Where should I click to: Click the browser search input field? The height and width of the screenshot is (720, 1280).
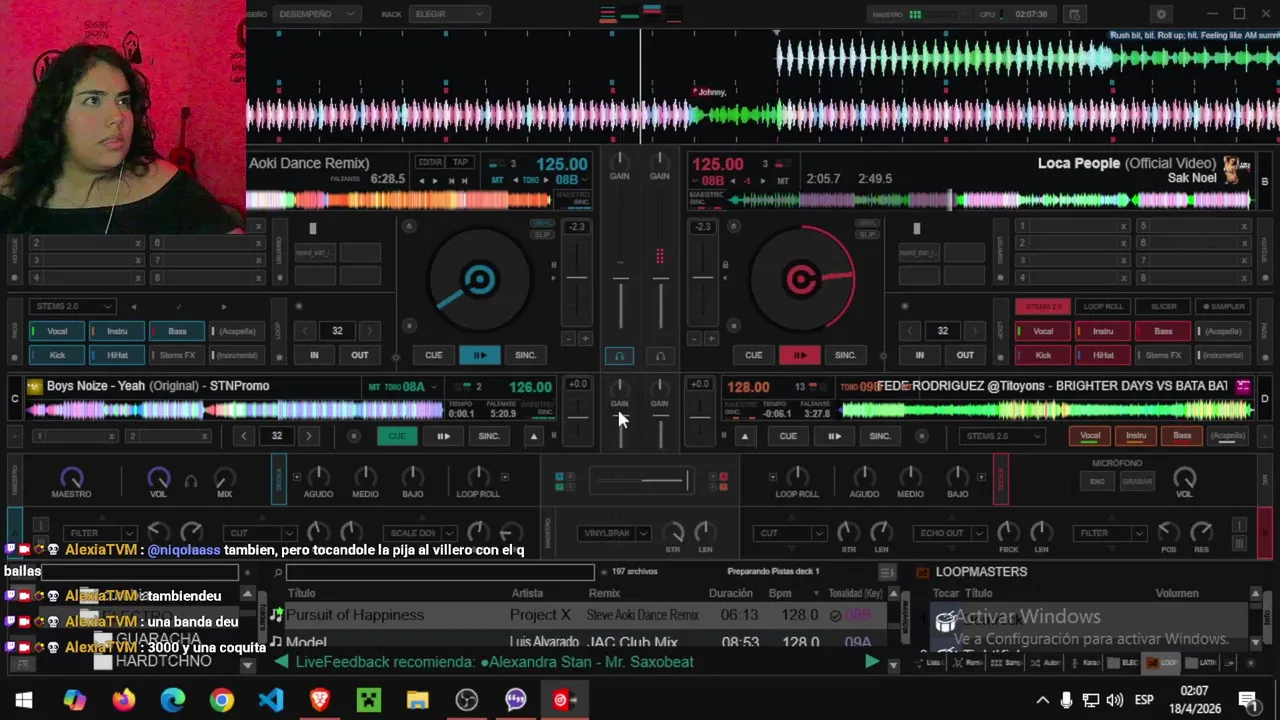[440, 572]
